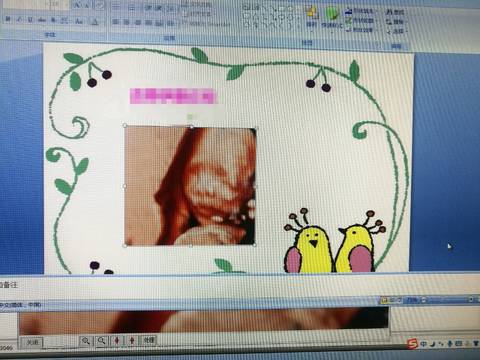Click the first red rotate icon in the viewer

coord(117,340)
